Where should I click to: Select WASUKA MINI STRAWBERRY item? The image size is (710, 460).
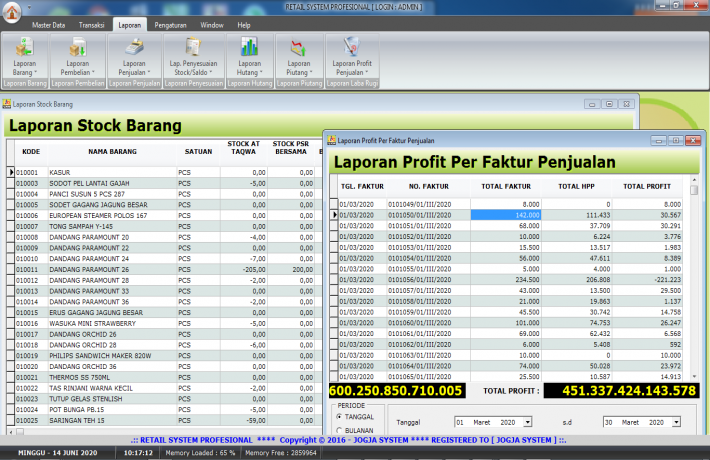92,323
